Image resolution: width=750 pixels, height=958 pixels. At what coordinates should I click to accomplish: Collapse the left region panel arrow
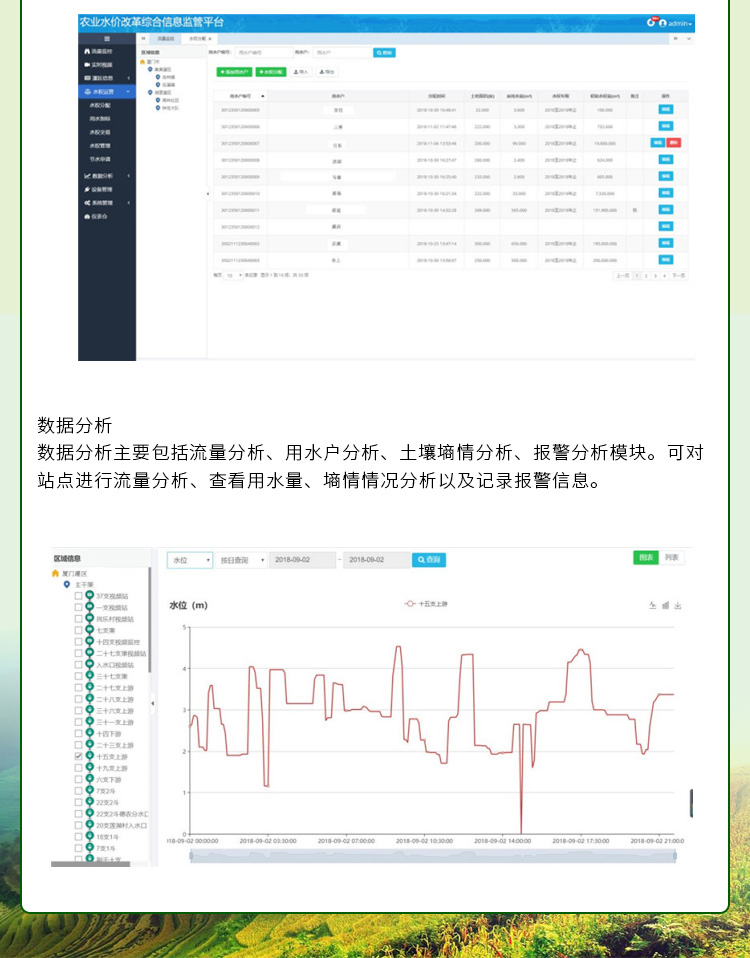(x=153, y=704)
